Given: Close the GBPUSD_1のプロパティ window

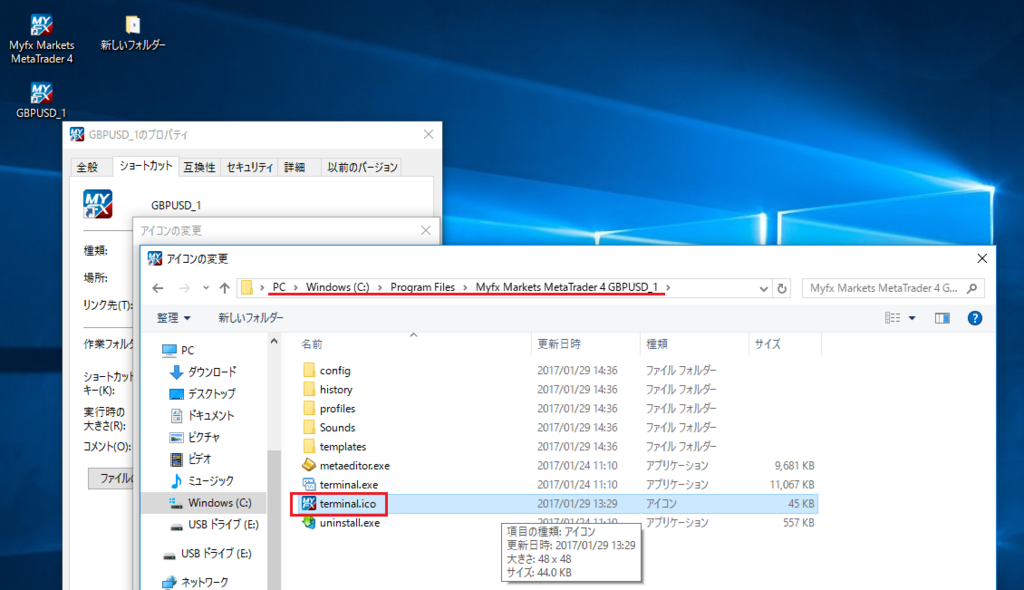Looking at the screenshot, I should click(428, 134).
